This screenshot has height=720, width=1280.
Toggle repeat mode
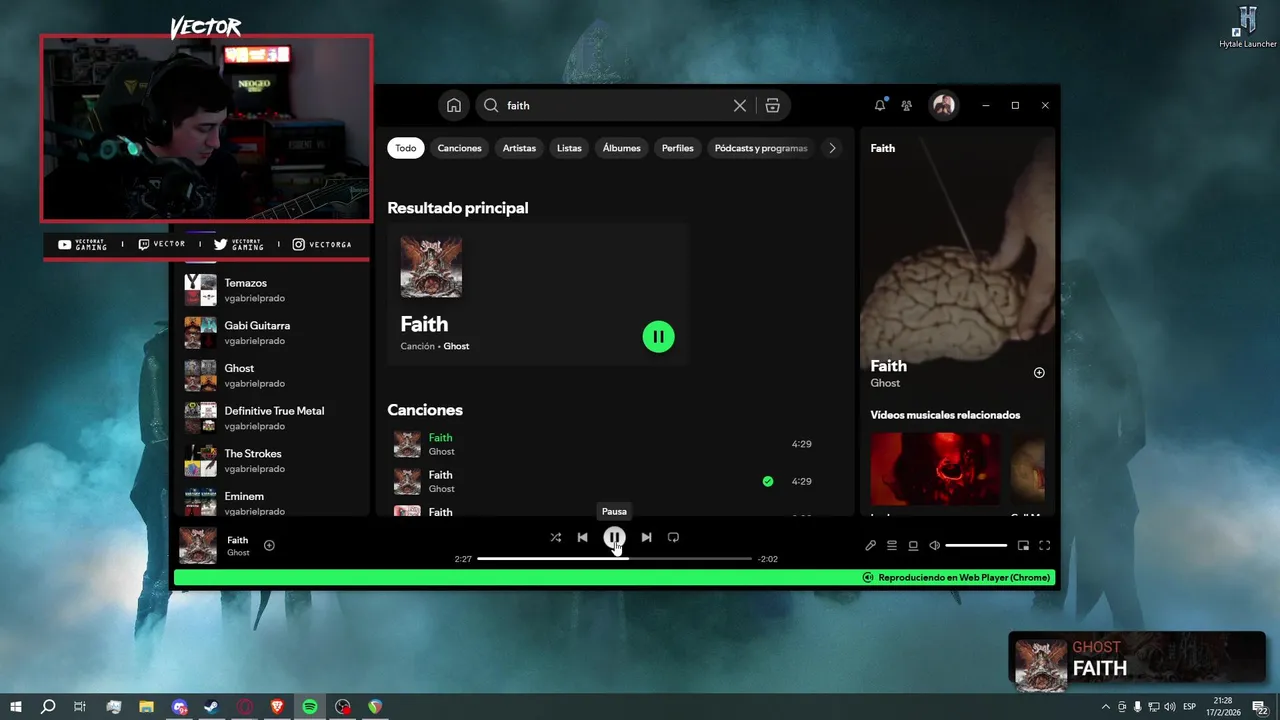point(673,537)
